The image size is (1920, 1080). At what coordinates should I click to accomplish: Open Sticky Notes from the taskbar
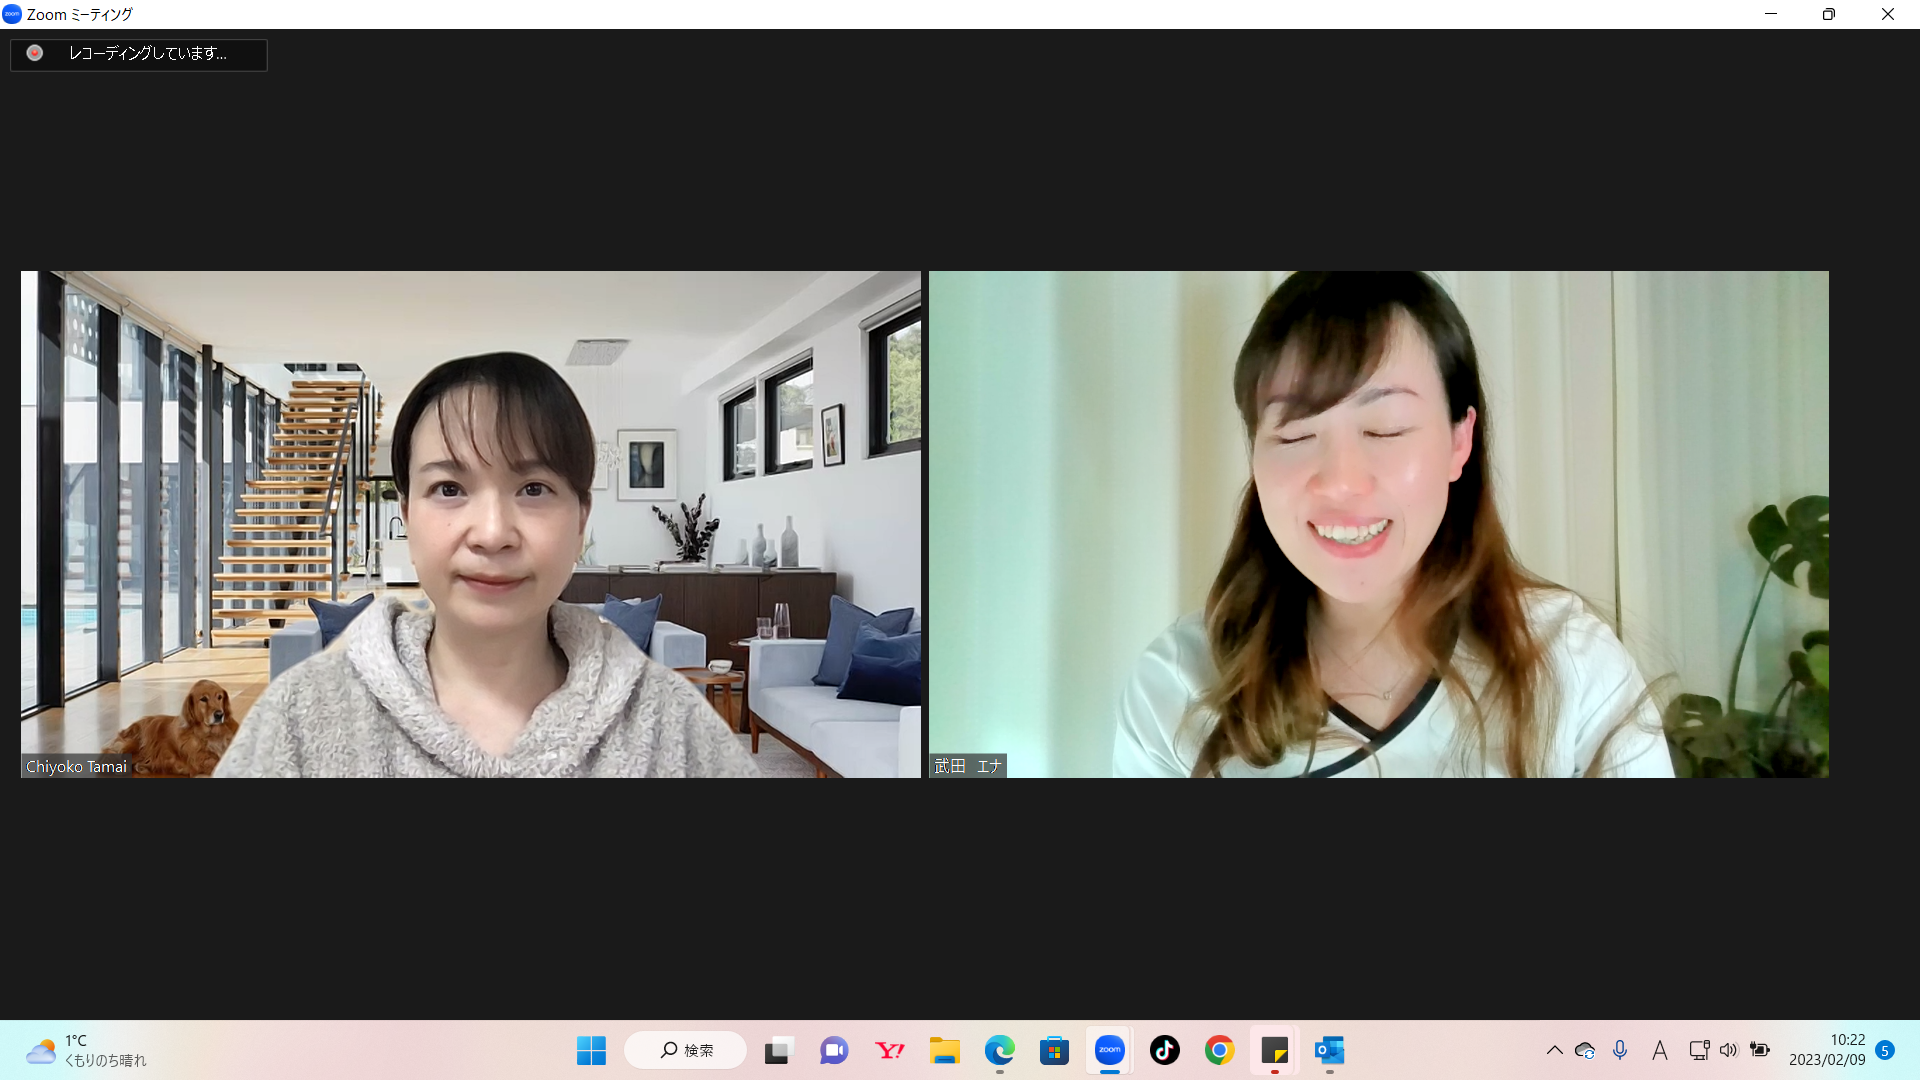pos(1274,1050)
